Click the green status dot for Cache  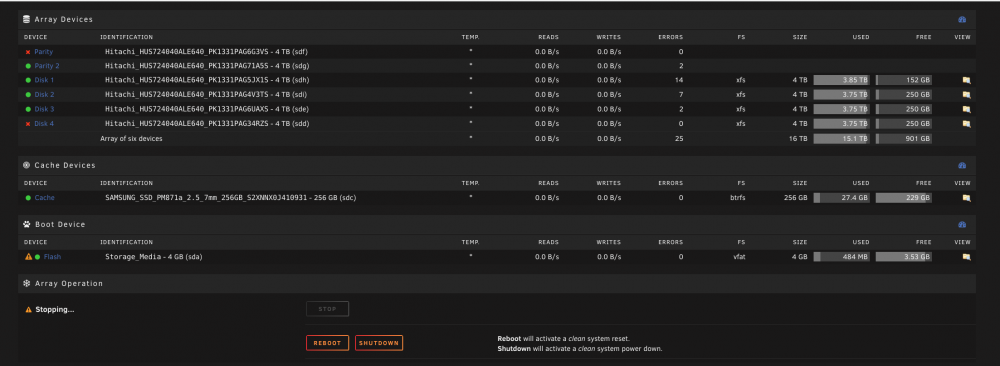(27, 198)
